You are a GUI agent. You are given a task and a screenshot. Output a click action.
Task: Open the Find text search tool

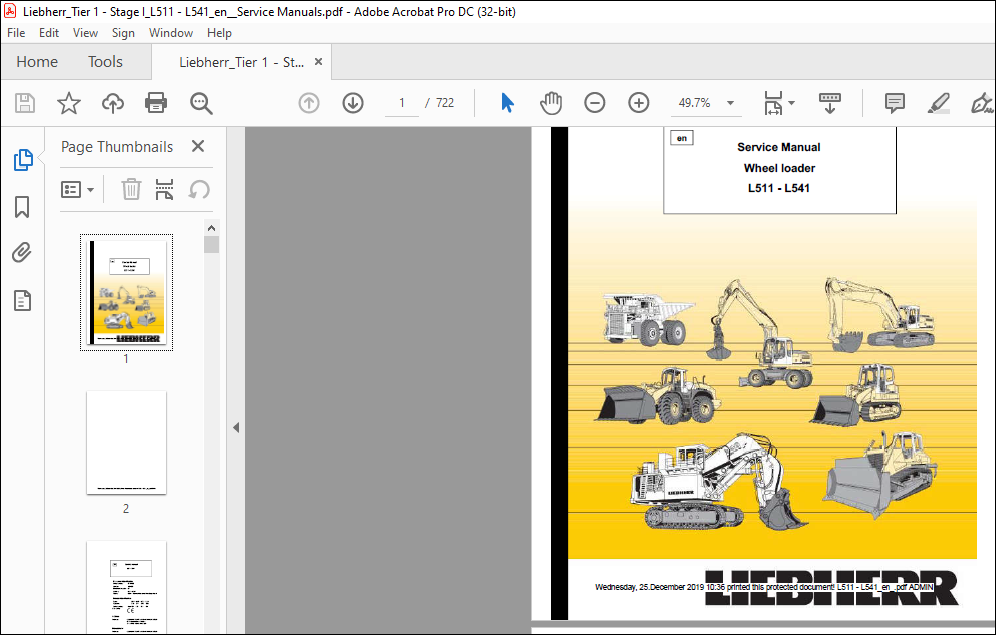click(201, 103)
